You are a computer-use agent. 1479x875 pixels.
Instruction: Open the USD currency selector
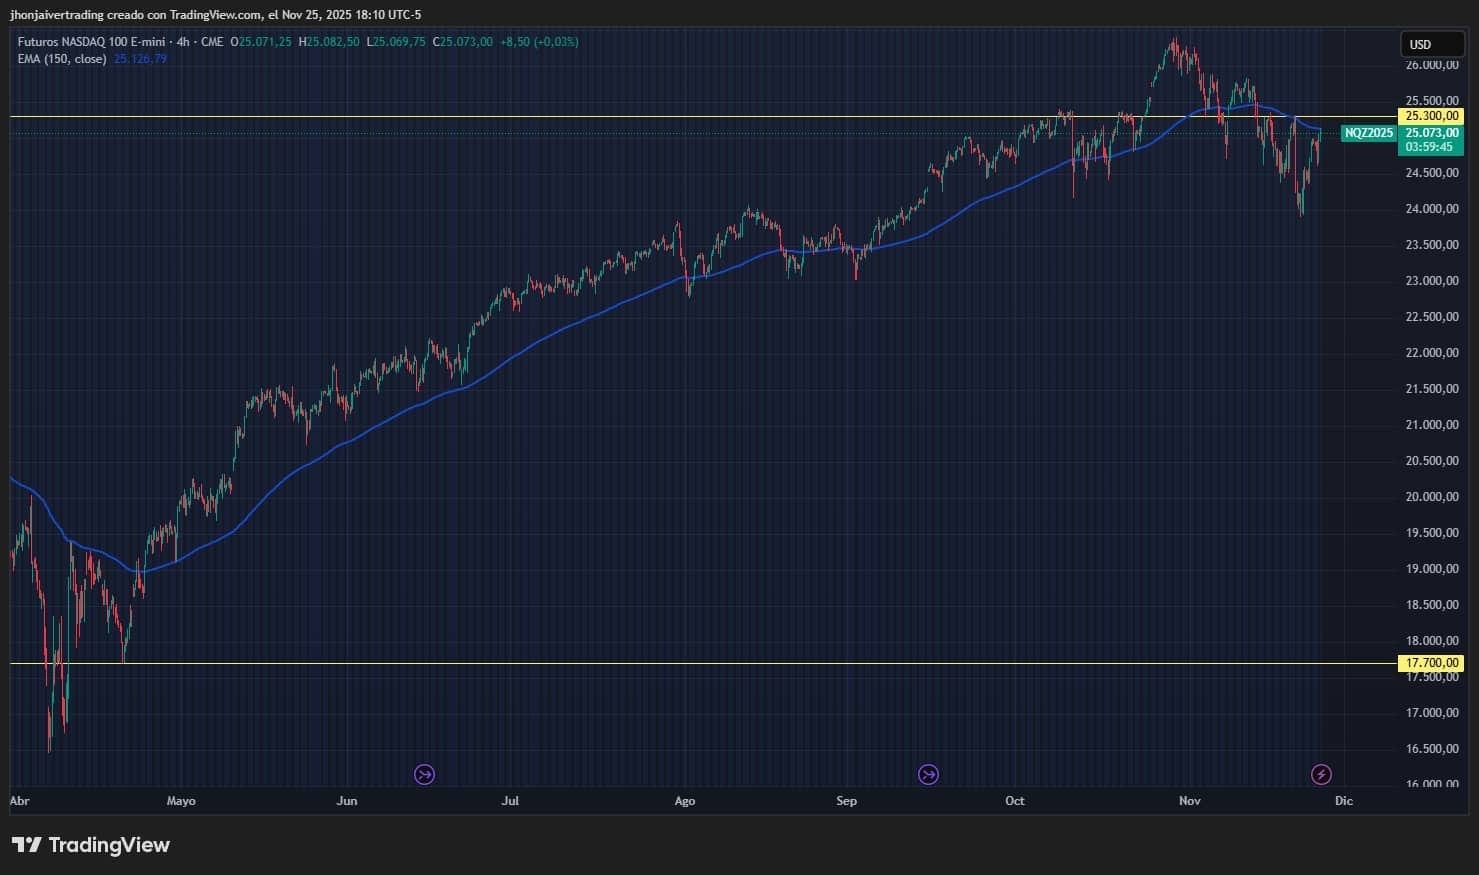[x=1432, y=44]
